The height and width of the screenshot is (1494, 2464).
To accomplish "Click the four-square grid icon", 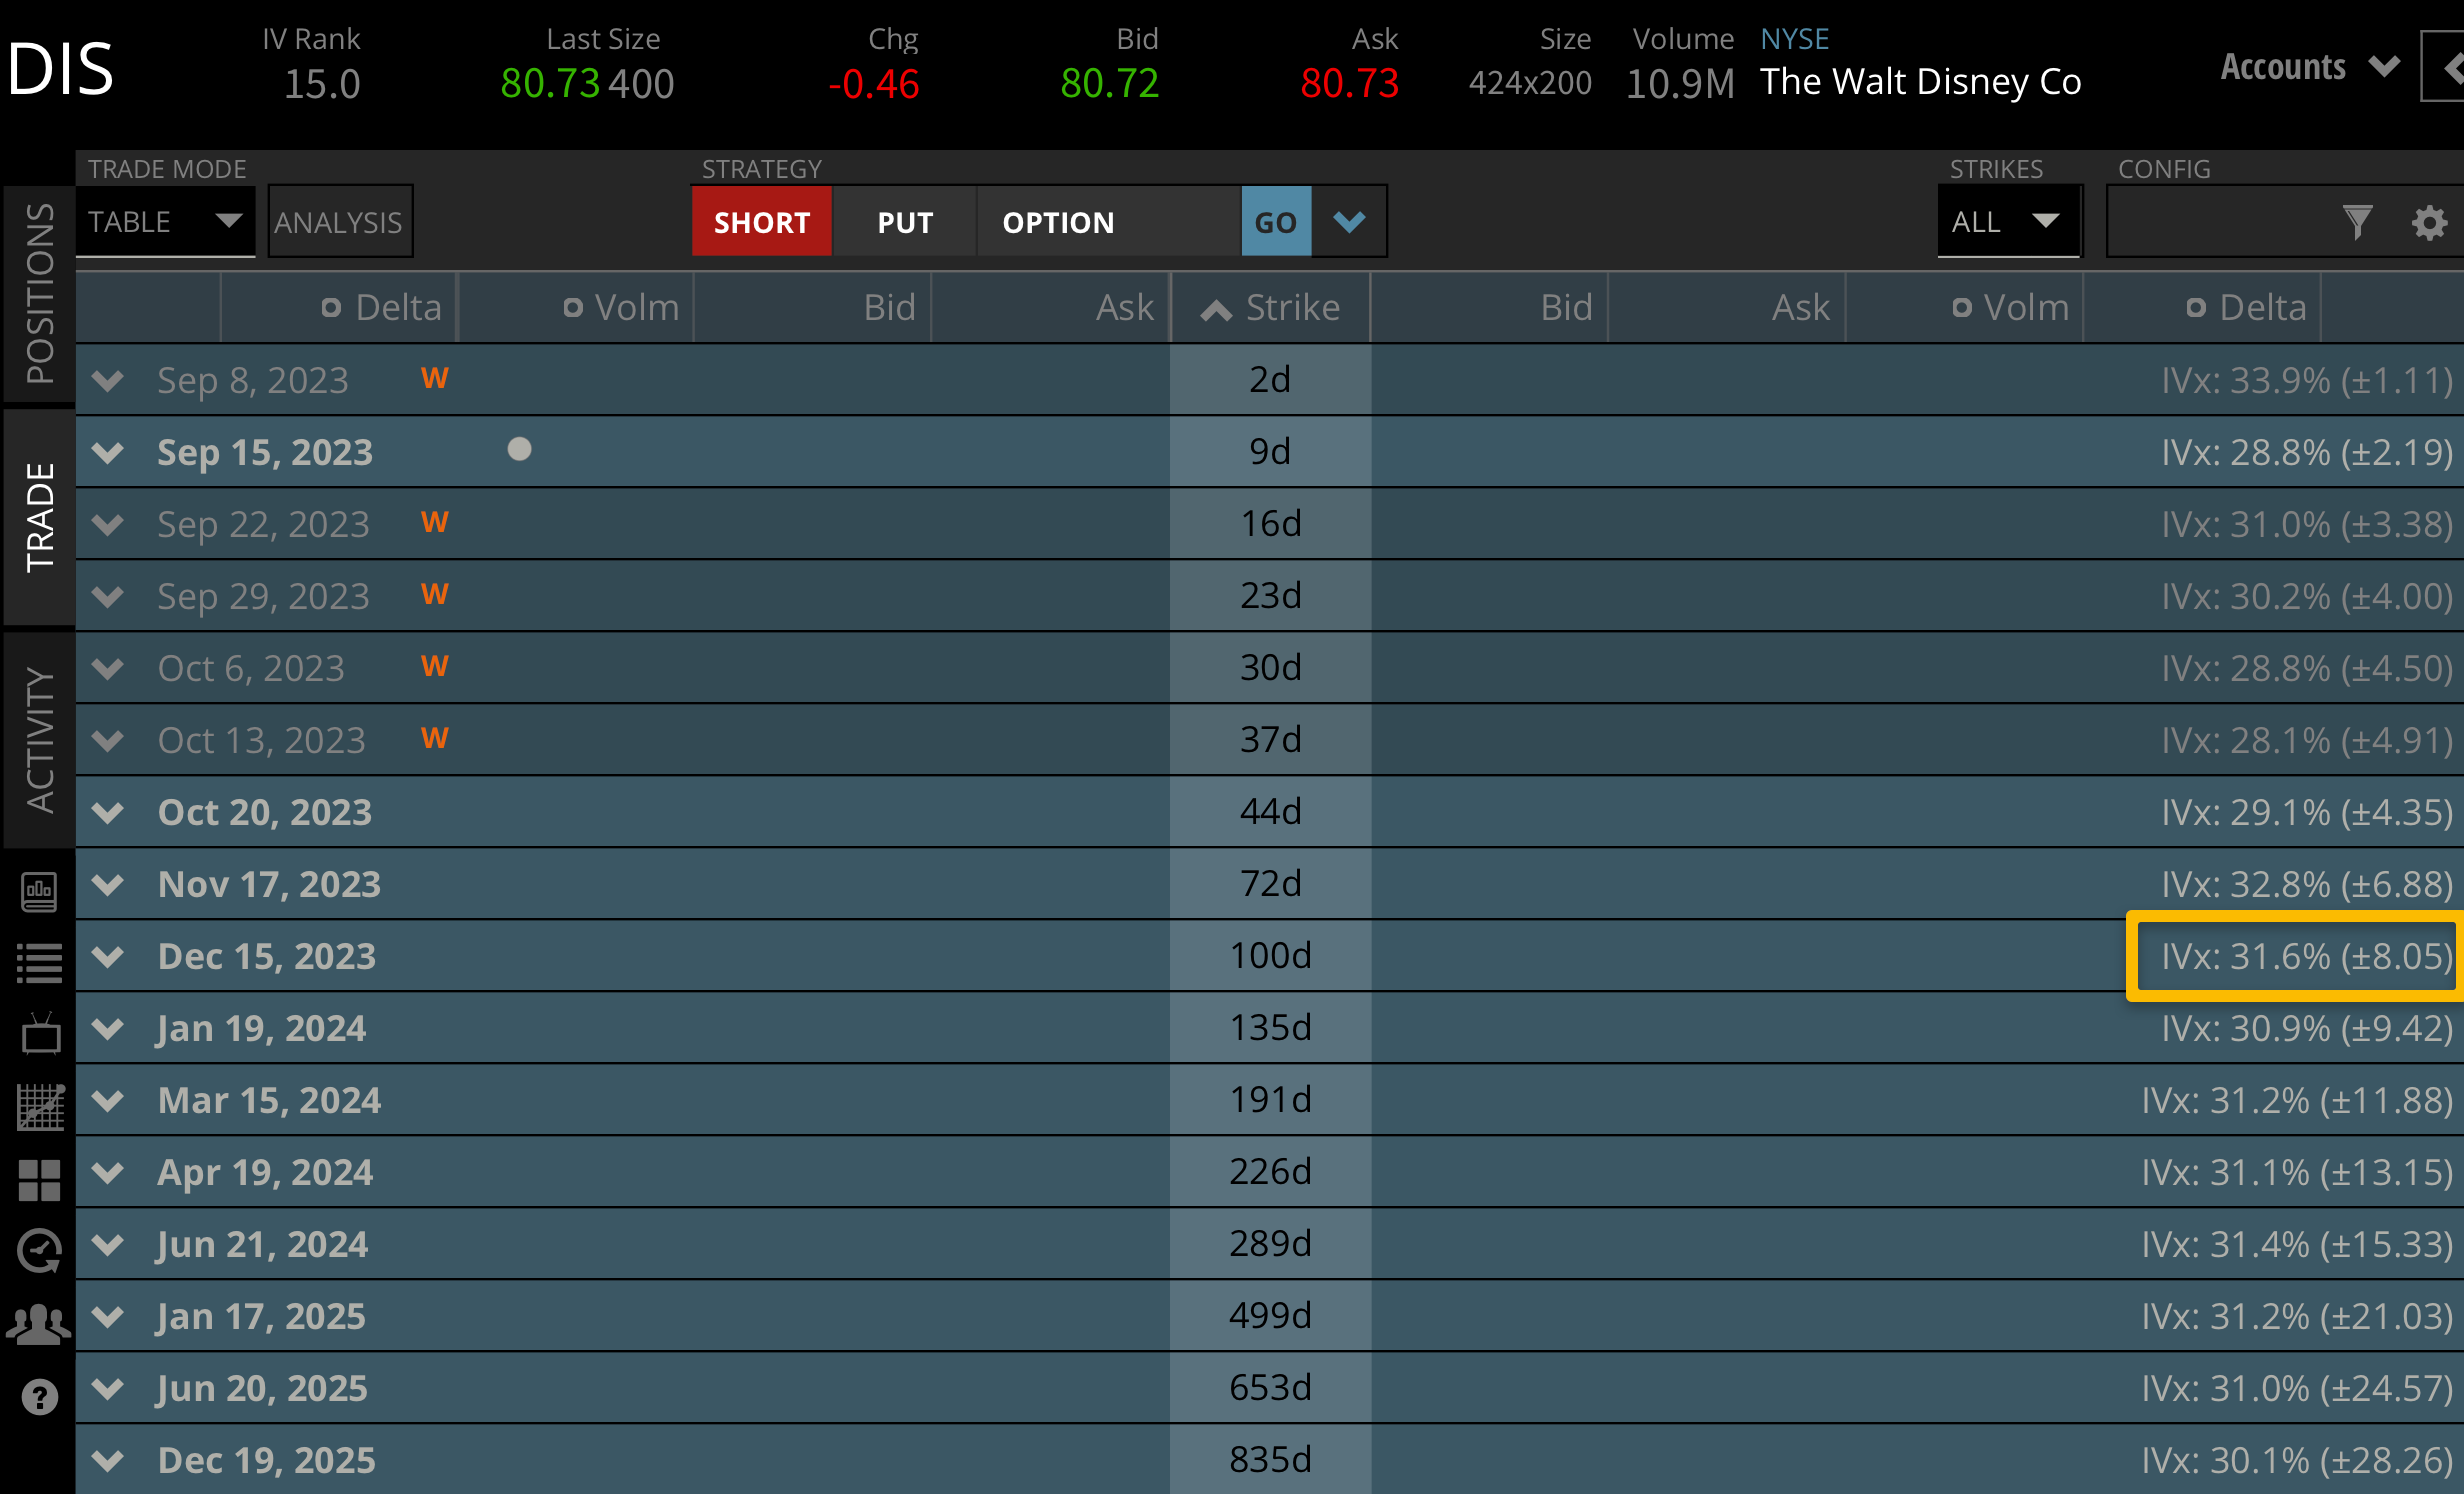I will (x=39, y=1180).
